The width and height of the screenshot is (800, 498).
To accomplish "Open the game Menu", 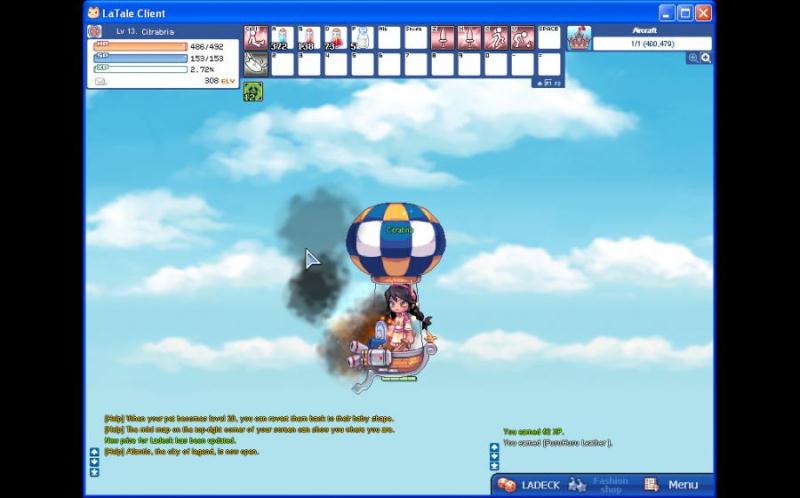I will (673, 485).
